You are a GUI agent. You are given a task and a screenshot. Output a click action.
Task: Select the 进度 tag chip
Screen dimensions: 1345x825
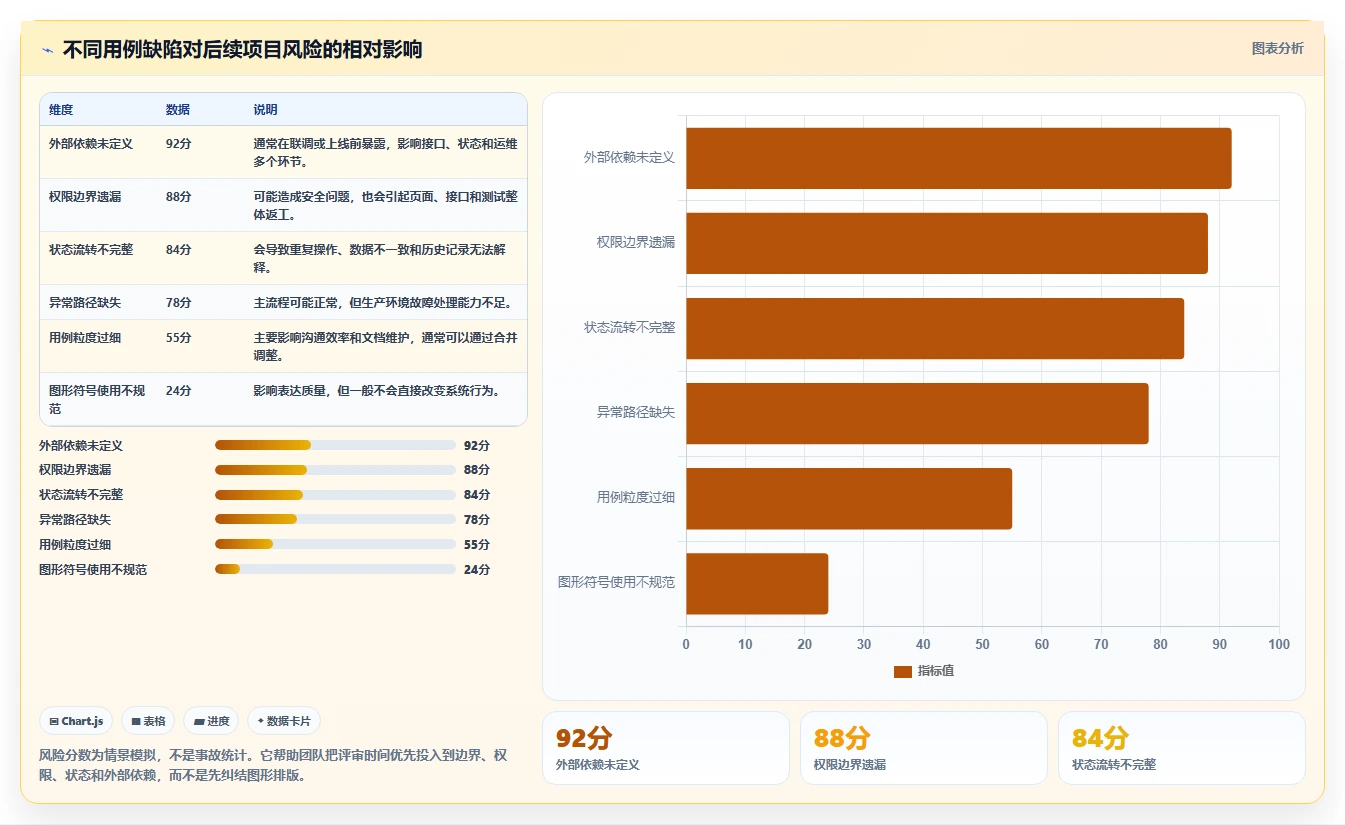pos(211,721)
